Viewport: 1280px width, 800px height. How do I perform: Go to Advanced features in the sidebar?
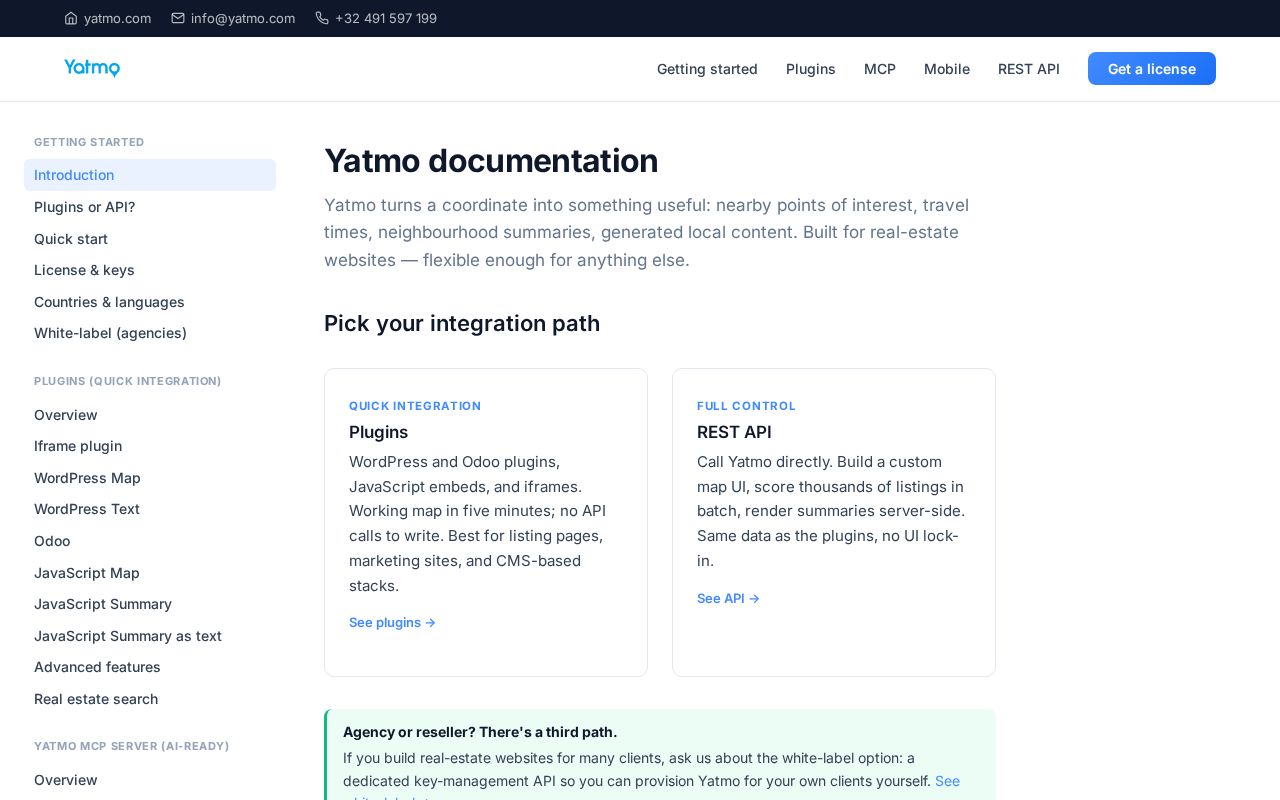tap(150, 667)
